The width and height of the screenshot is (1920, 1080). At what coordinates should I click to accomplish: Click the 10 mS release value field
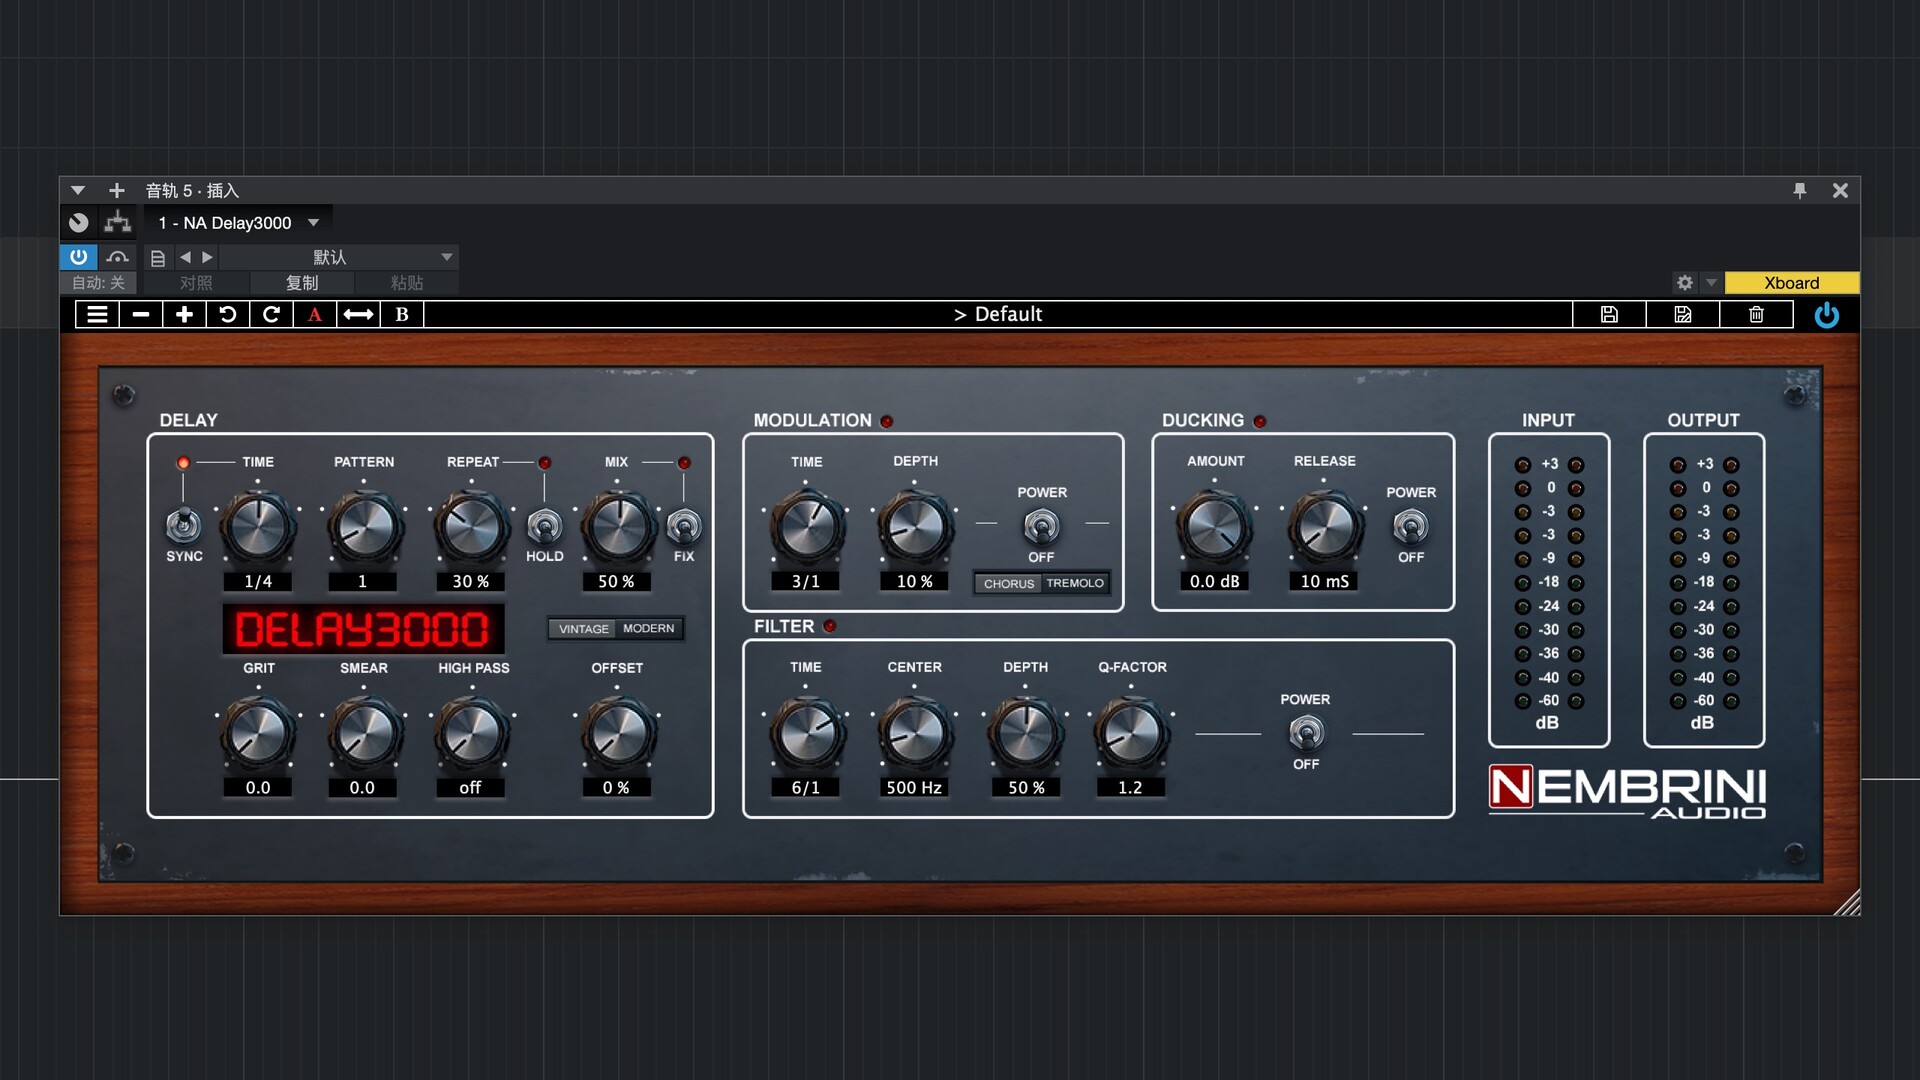tap(1324, 581)
